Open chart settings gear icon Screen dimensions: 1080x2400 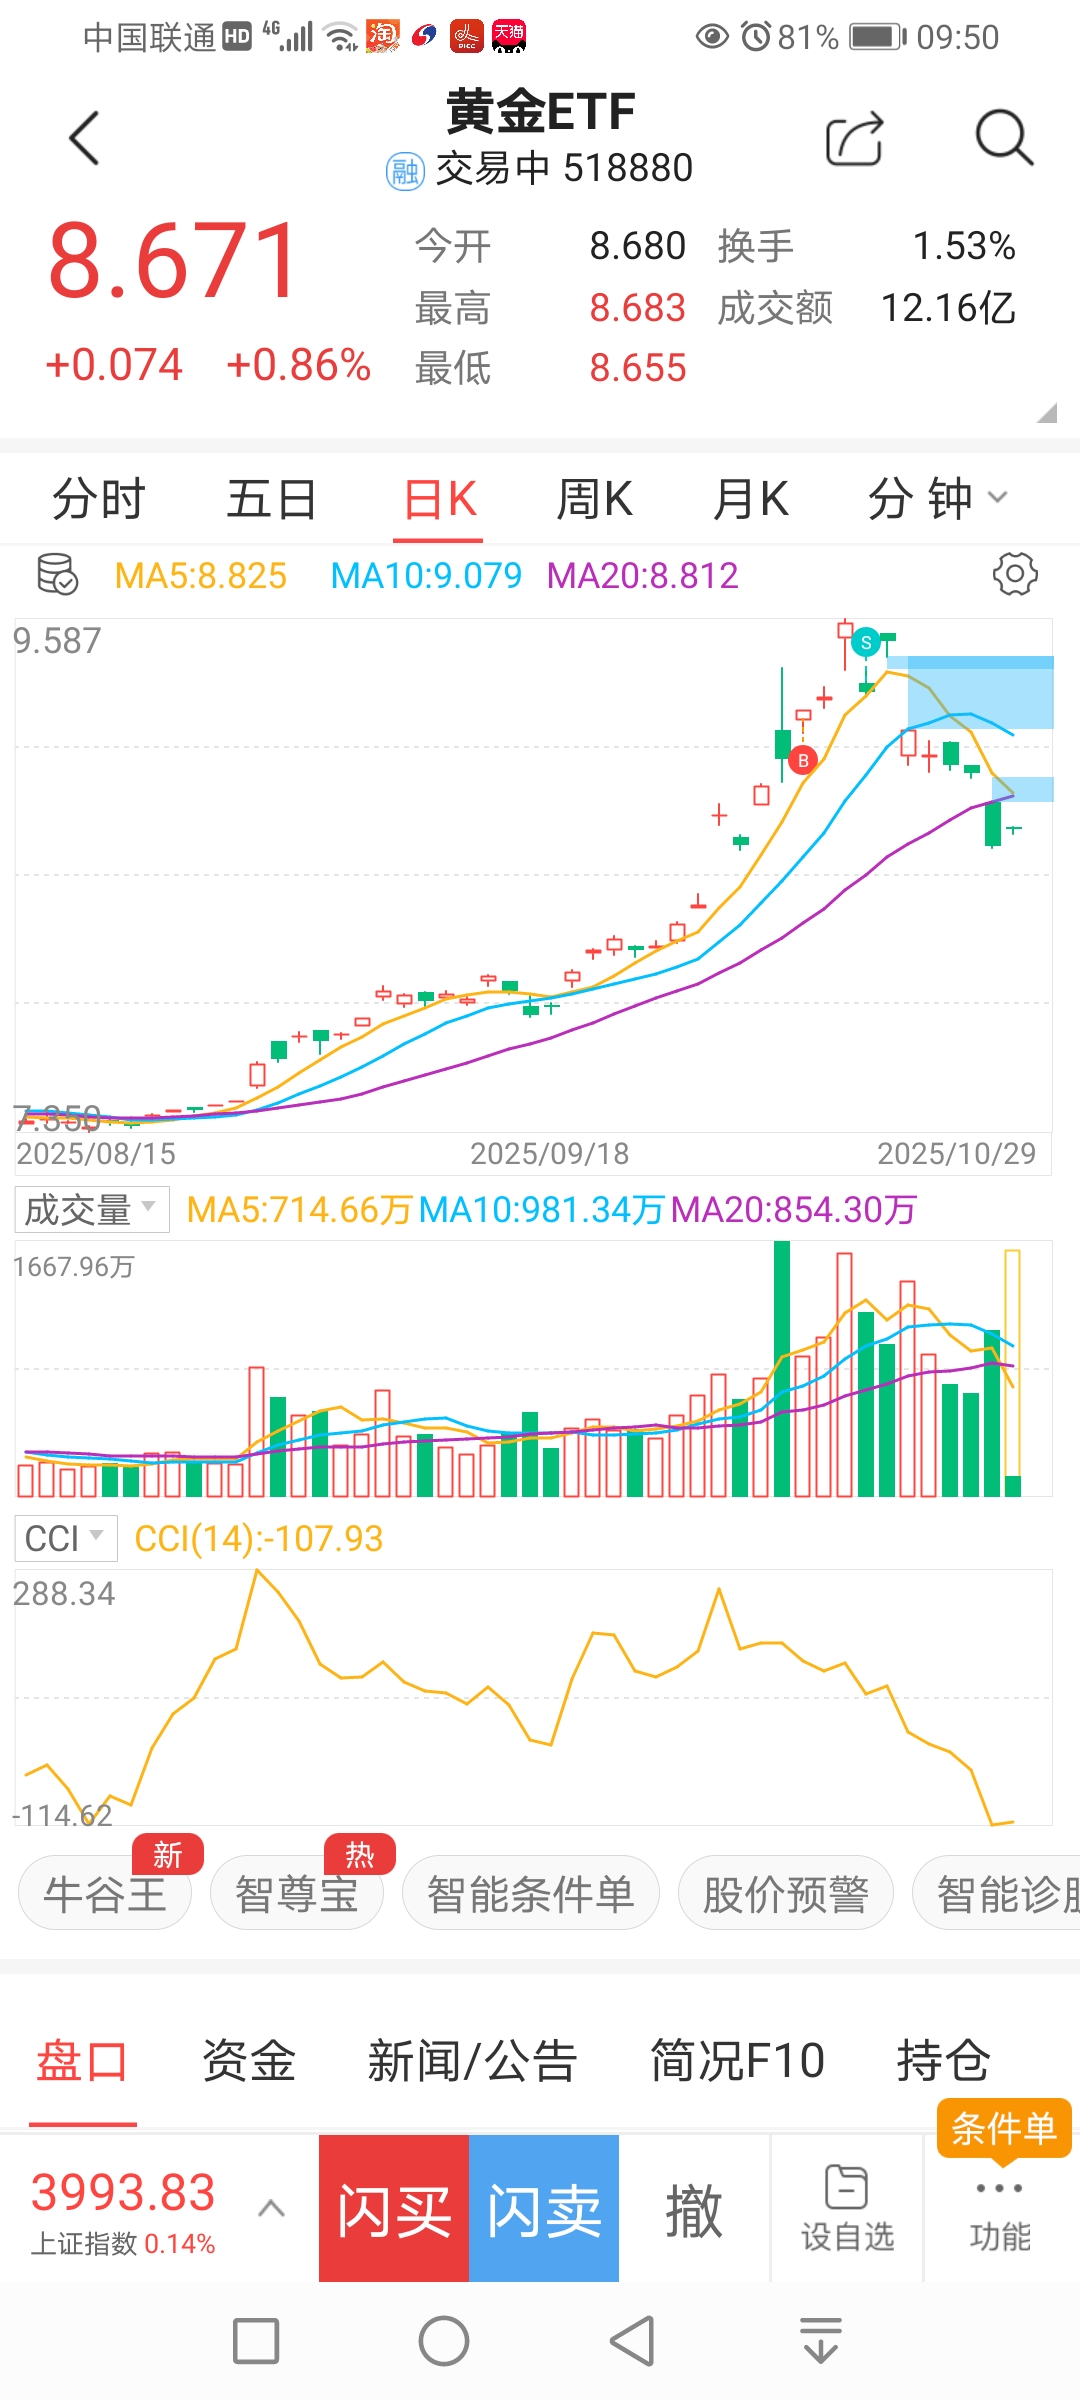1014,575
